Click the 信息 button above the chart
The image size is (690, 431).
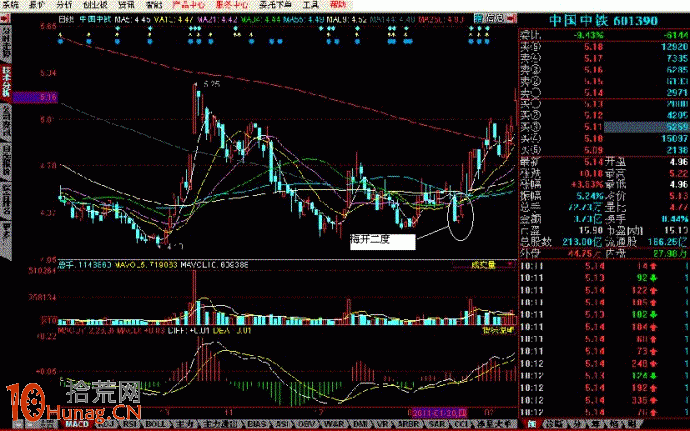tap(495, 18)
